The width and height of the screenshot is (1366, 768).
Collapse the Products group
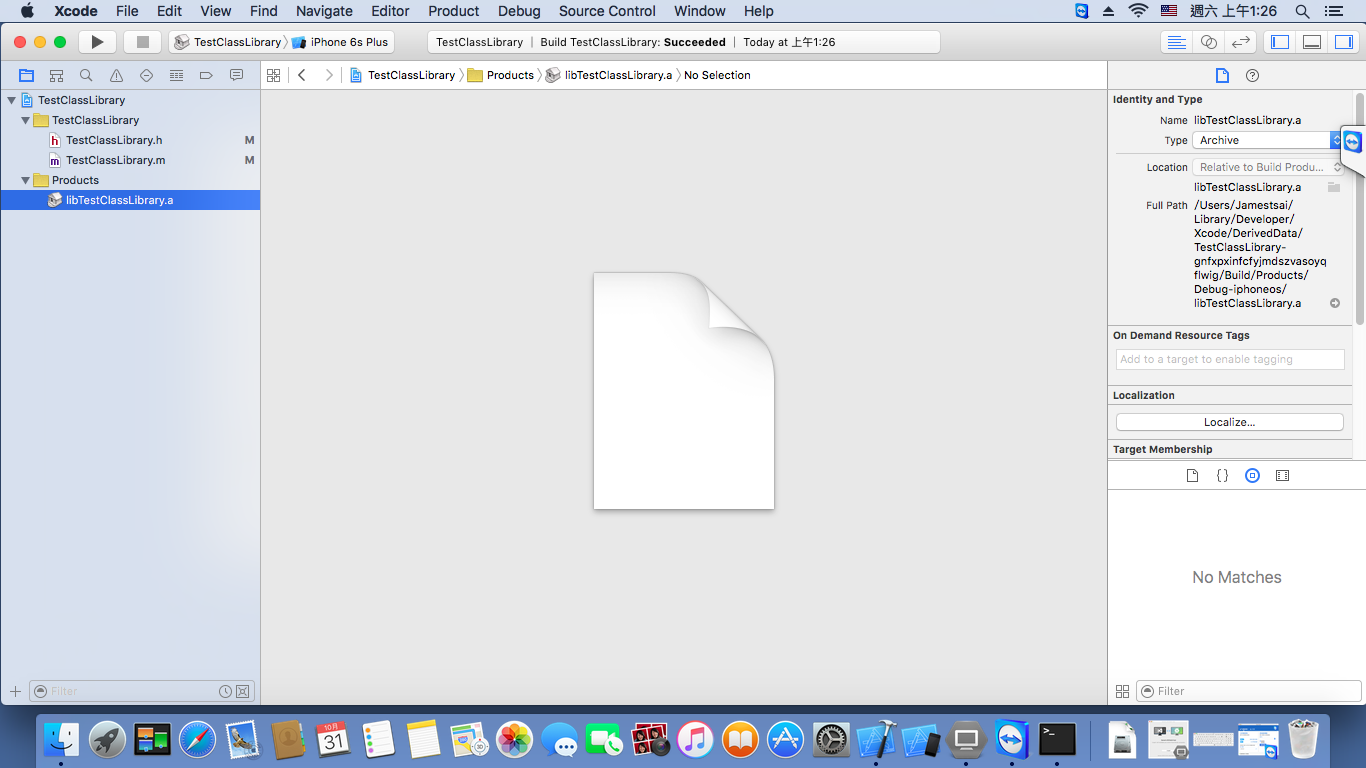[26, 180]
